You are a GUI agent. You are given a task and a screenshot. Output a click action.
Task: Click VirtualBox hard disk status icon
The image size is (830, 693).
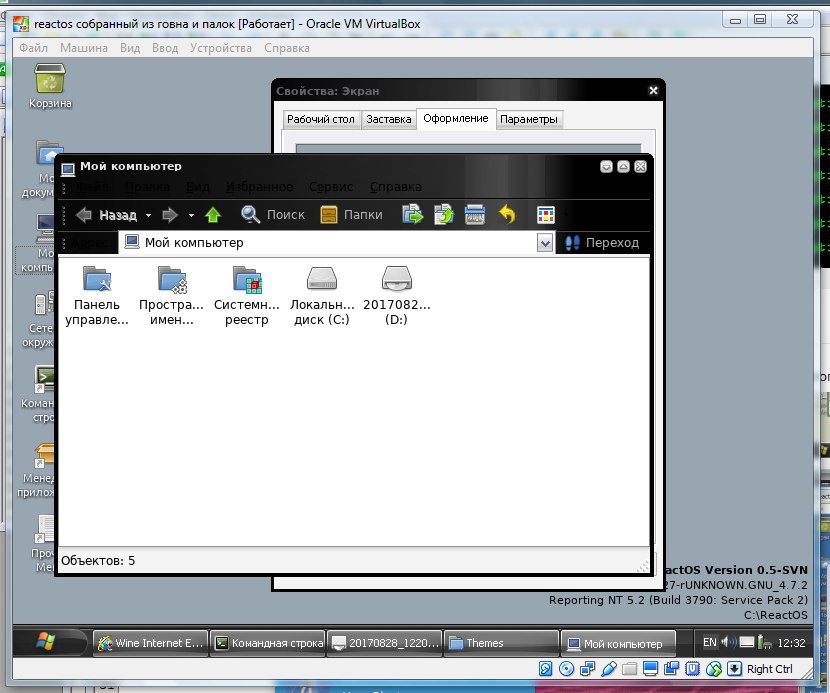[x=545, y=669]
